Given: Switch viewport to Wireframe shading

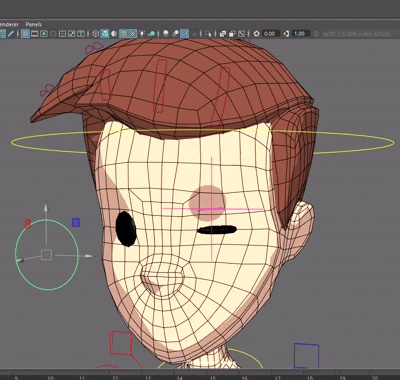Looking at the screenshot, I should click(x=96, y=34).
